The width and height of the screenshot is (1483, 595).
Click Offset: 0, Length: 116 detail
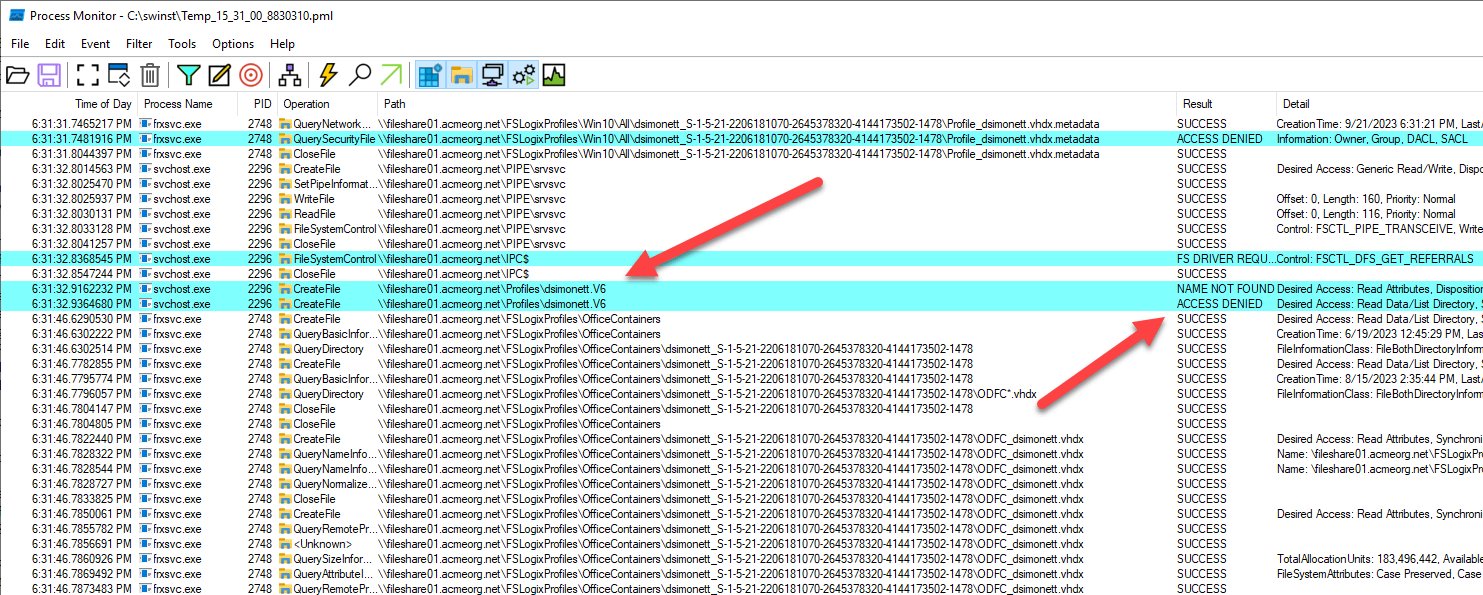click(x=1366, y=214)
